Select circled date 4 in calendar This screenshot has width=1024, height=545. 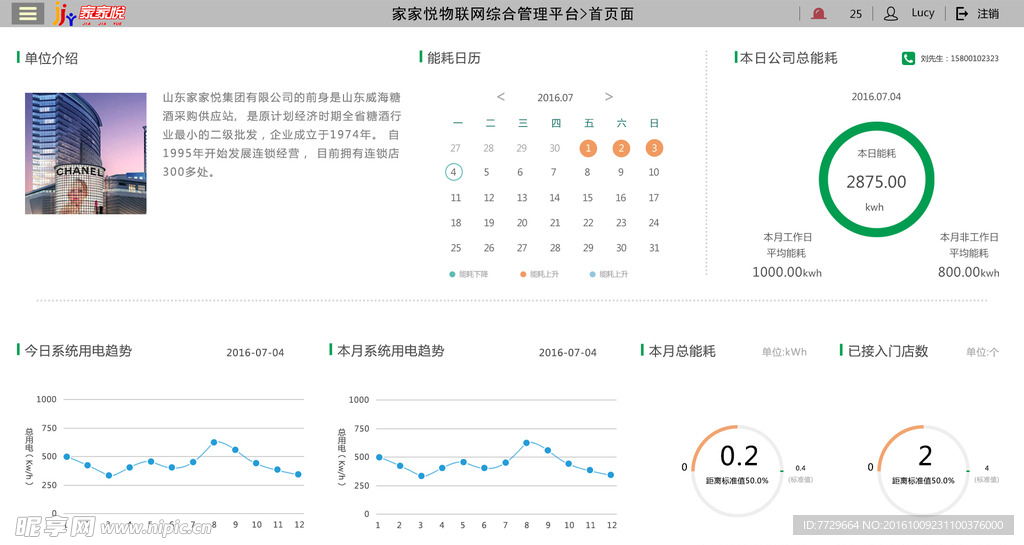pos(454,172)
